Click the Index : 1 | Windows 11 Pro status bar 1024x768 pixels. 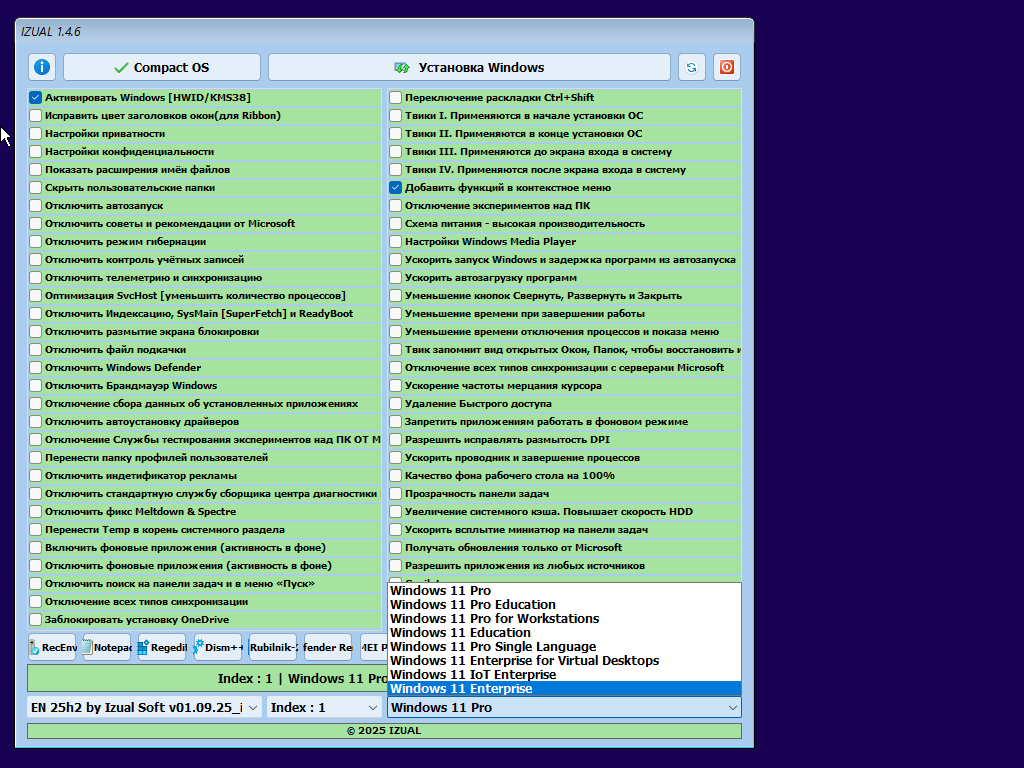(x=207, y=679)
